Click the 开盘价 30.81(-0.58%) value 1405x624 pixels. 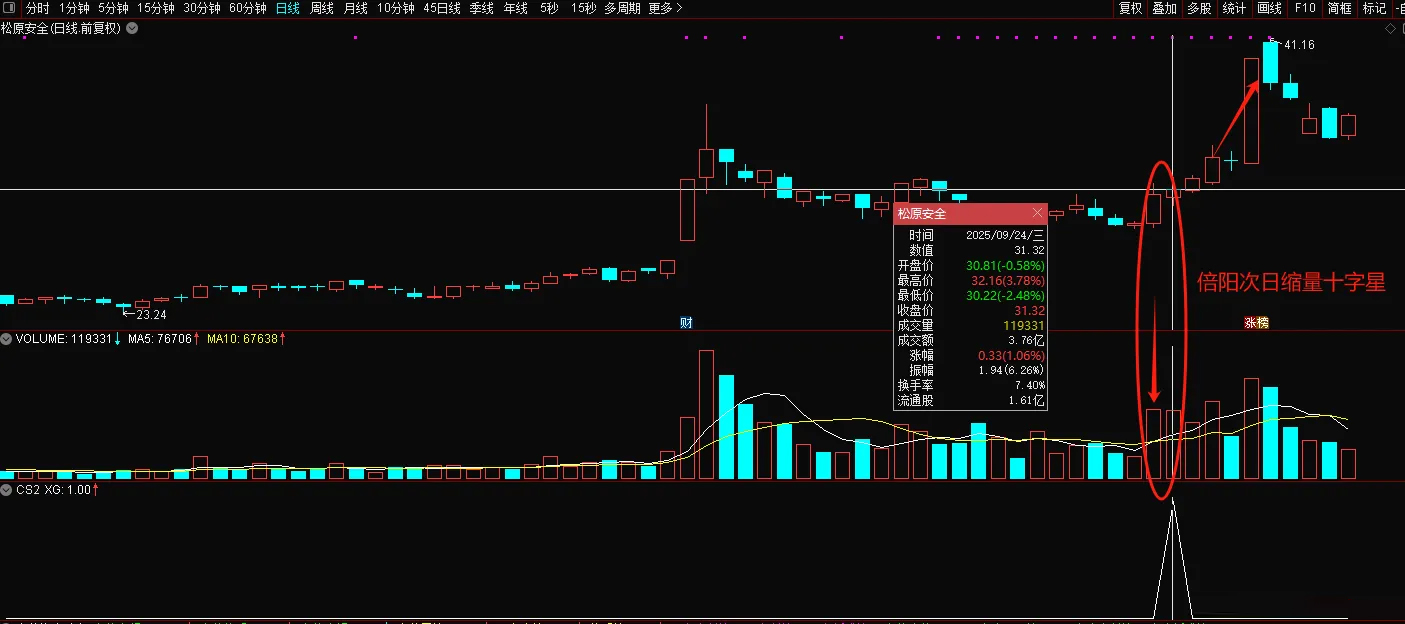point(1005,266)
